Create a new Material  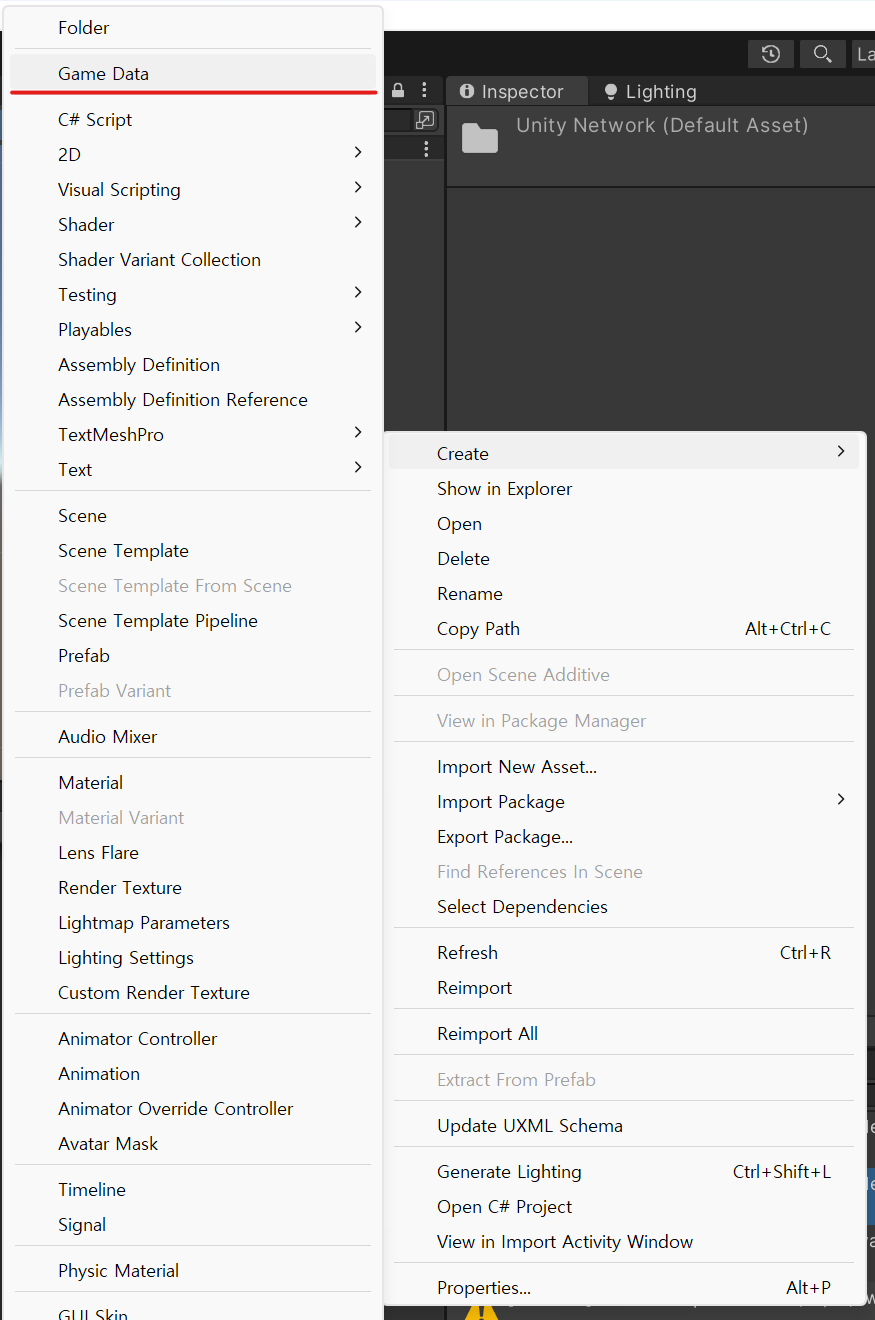[193, 783]
